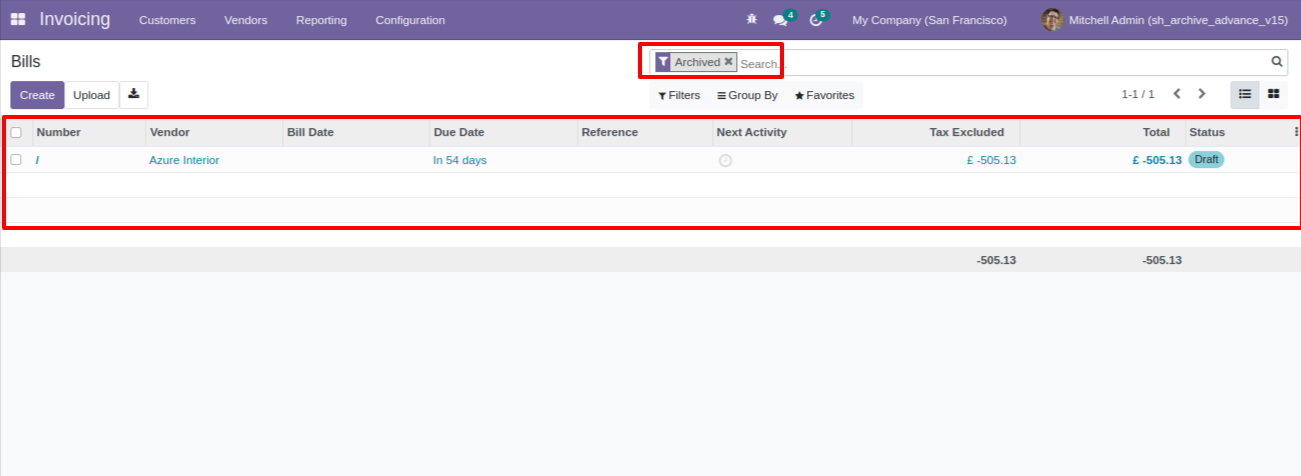Open the Favorites dropdown
Viewport: 1301px width, 476px height.
tap(824, 95)
